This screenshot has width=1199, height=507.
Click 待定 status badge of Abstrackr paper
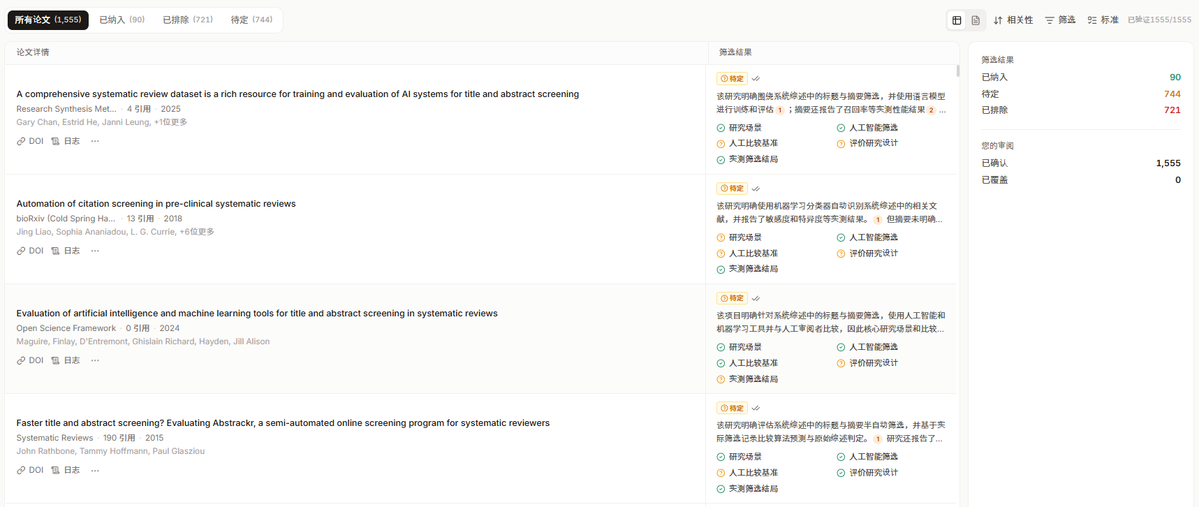pos(732,408)
